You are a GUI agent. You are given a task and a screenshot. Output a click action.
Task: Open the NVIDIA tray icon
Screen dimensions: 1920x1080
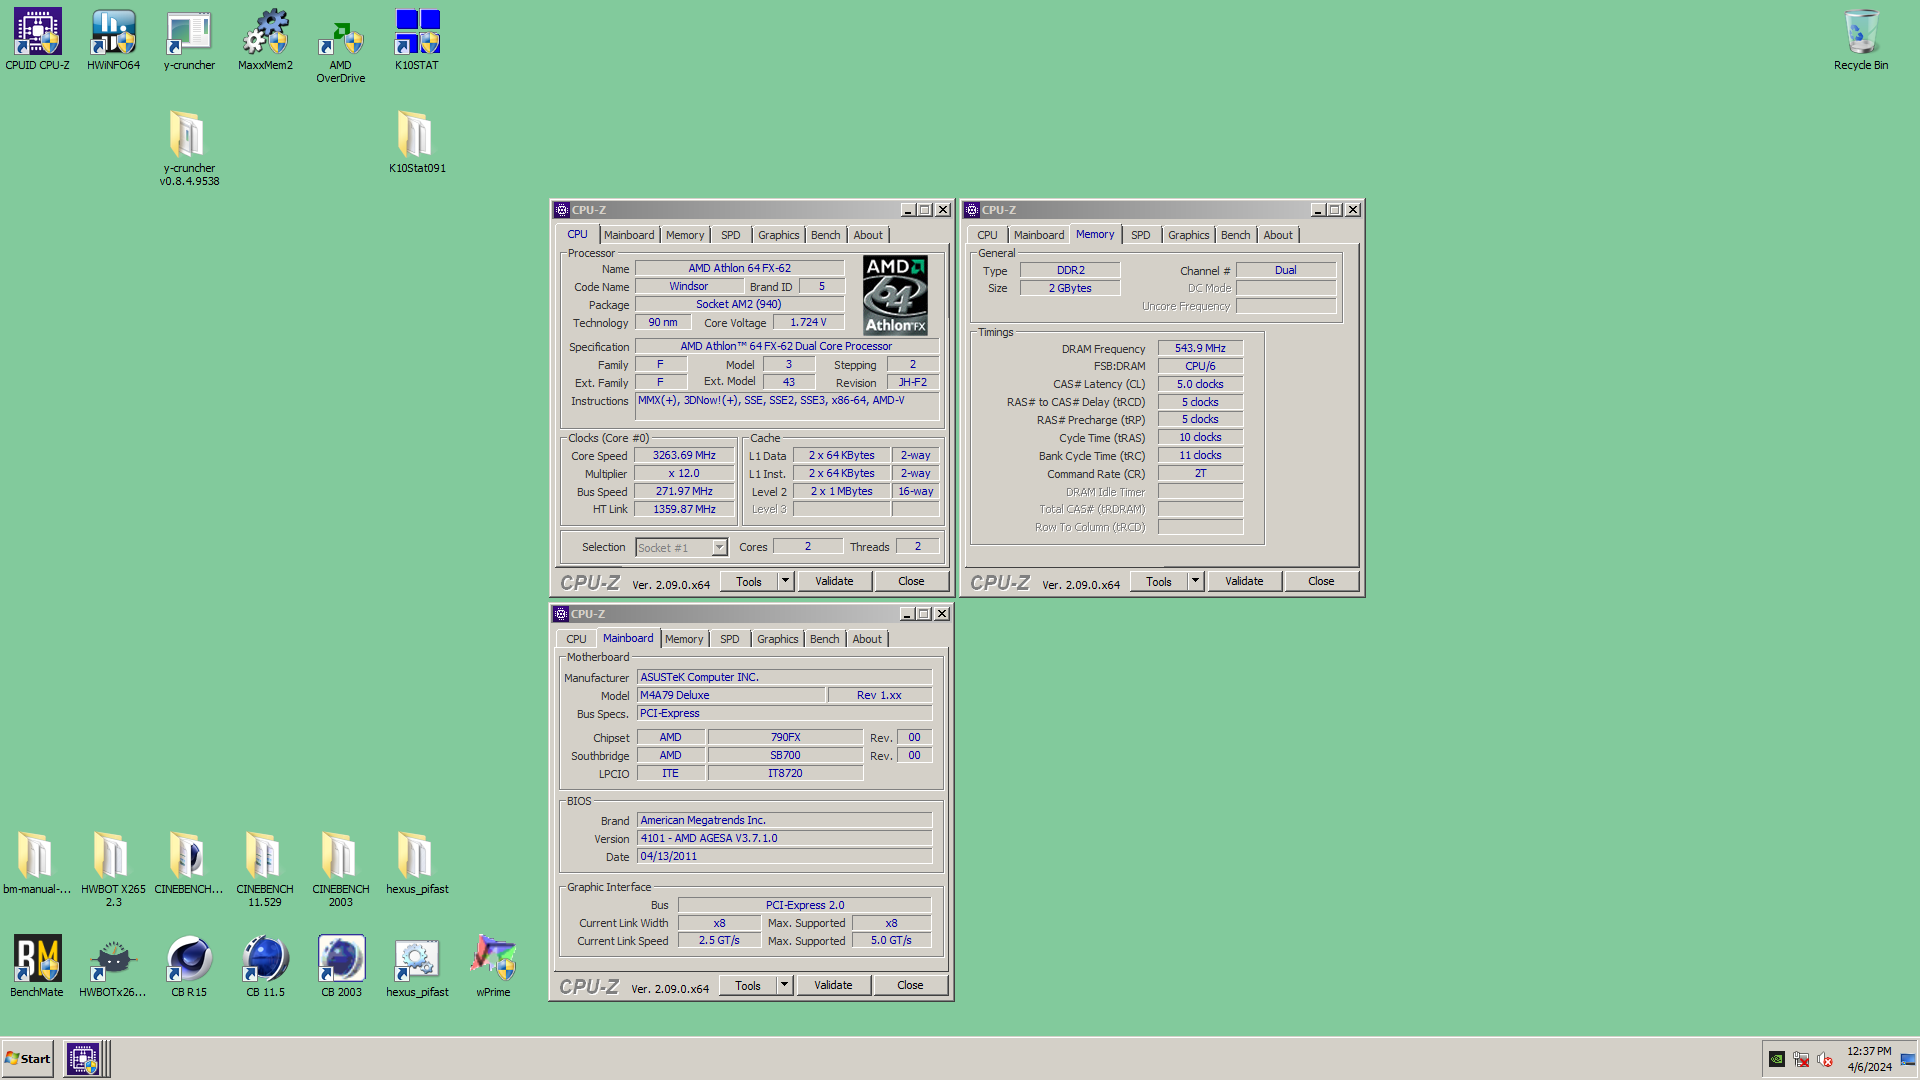[1777, 1059]
